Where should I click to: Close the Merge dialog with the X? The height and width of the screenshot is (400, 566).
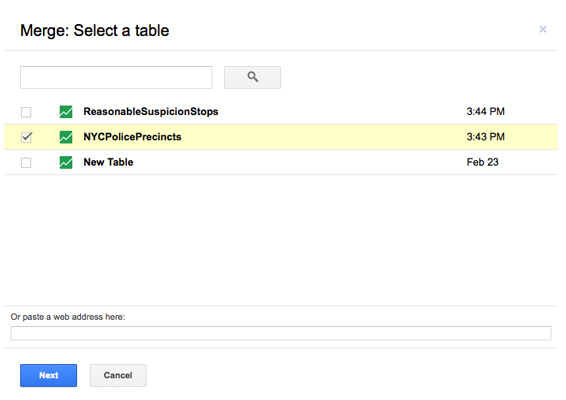(543, 29)
